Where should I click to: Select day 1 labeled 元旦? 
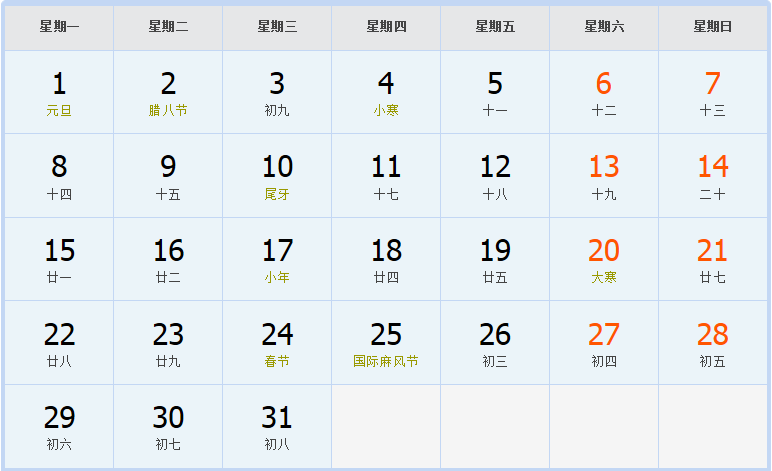point(59,92)
